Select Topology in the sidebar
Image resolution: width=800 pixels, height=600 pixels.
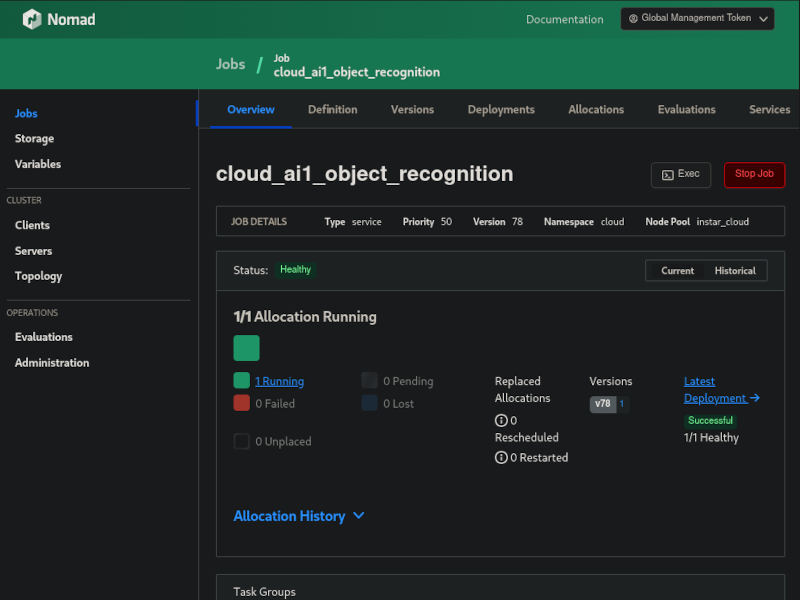coord(38,276)
